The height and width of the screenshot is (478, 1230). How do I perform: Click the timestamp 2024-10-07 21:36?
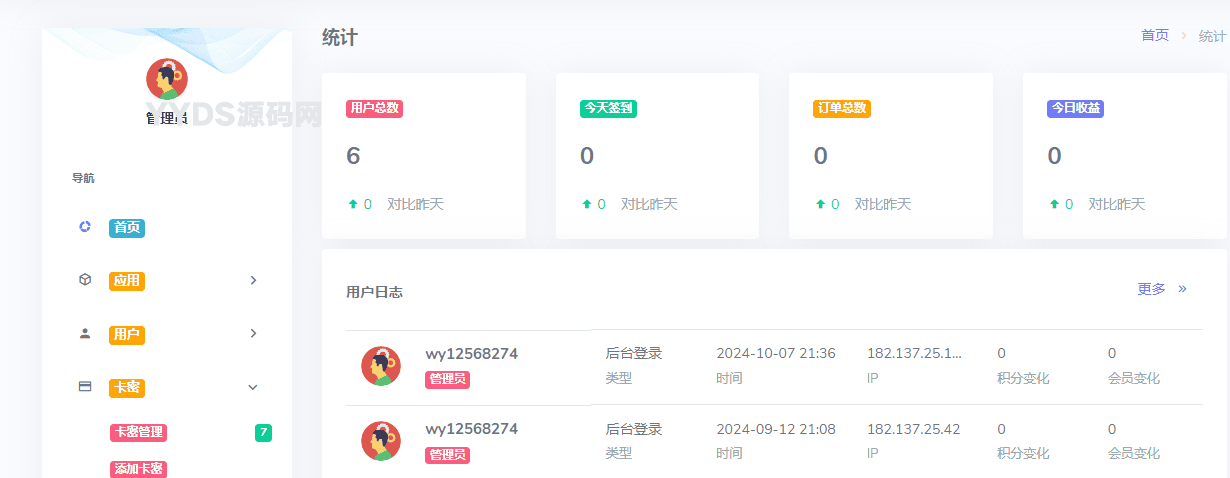tap(776, 354)
